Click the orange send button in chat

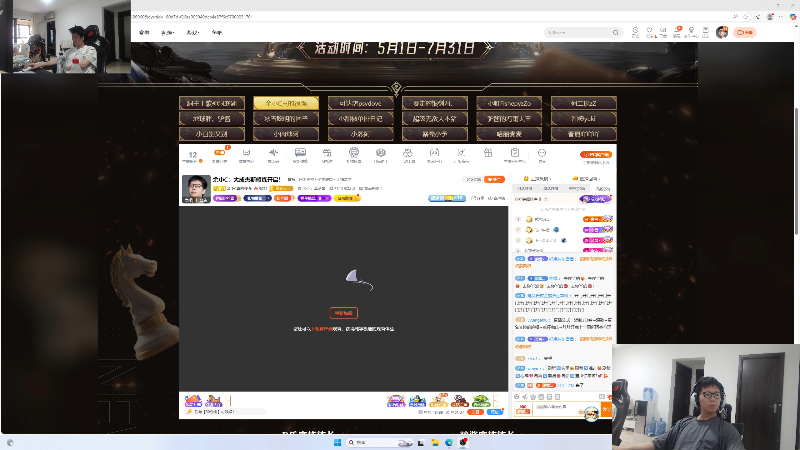tap(606, 409)
